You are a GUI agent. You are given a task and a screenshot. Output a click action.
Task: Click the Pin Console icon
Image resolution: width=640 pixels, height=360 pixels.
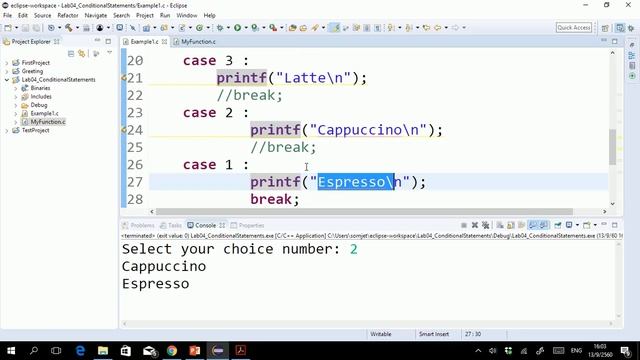click(x=558, y=225)
